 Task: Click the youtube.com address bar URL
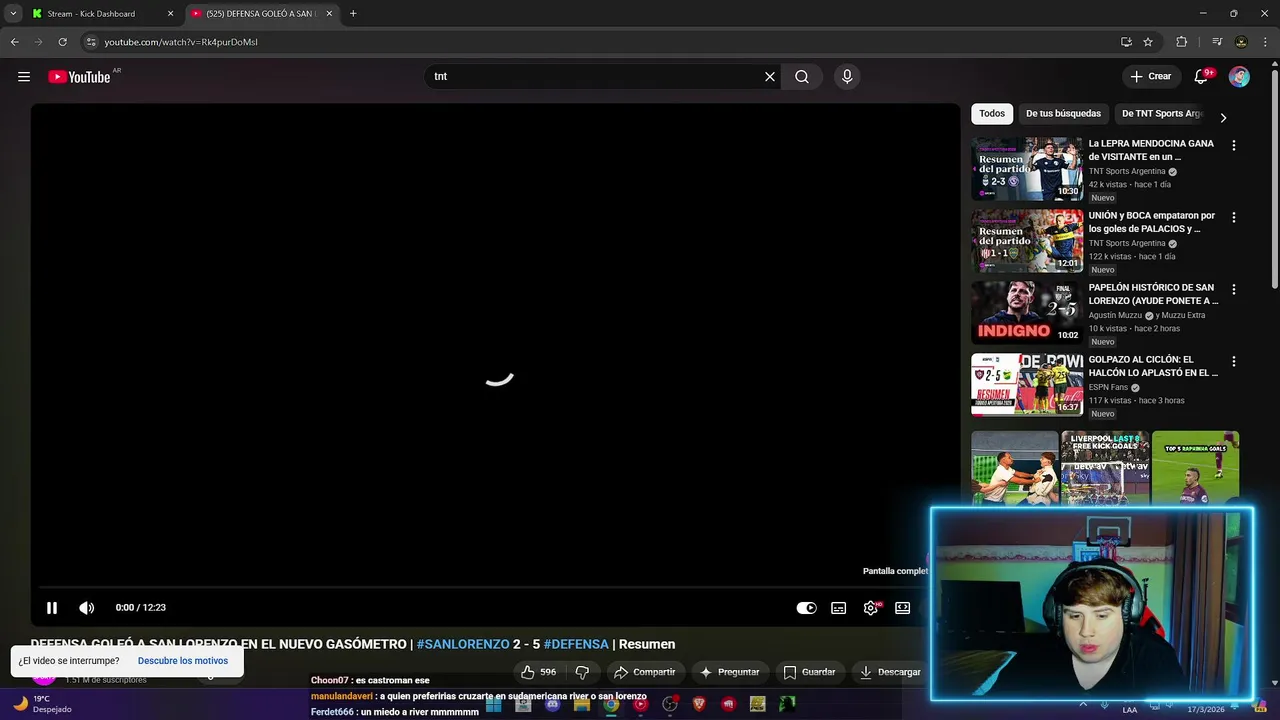pyautogui.click(x=181, y=42)
